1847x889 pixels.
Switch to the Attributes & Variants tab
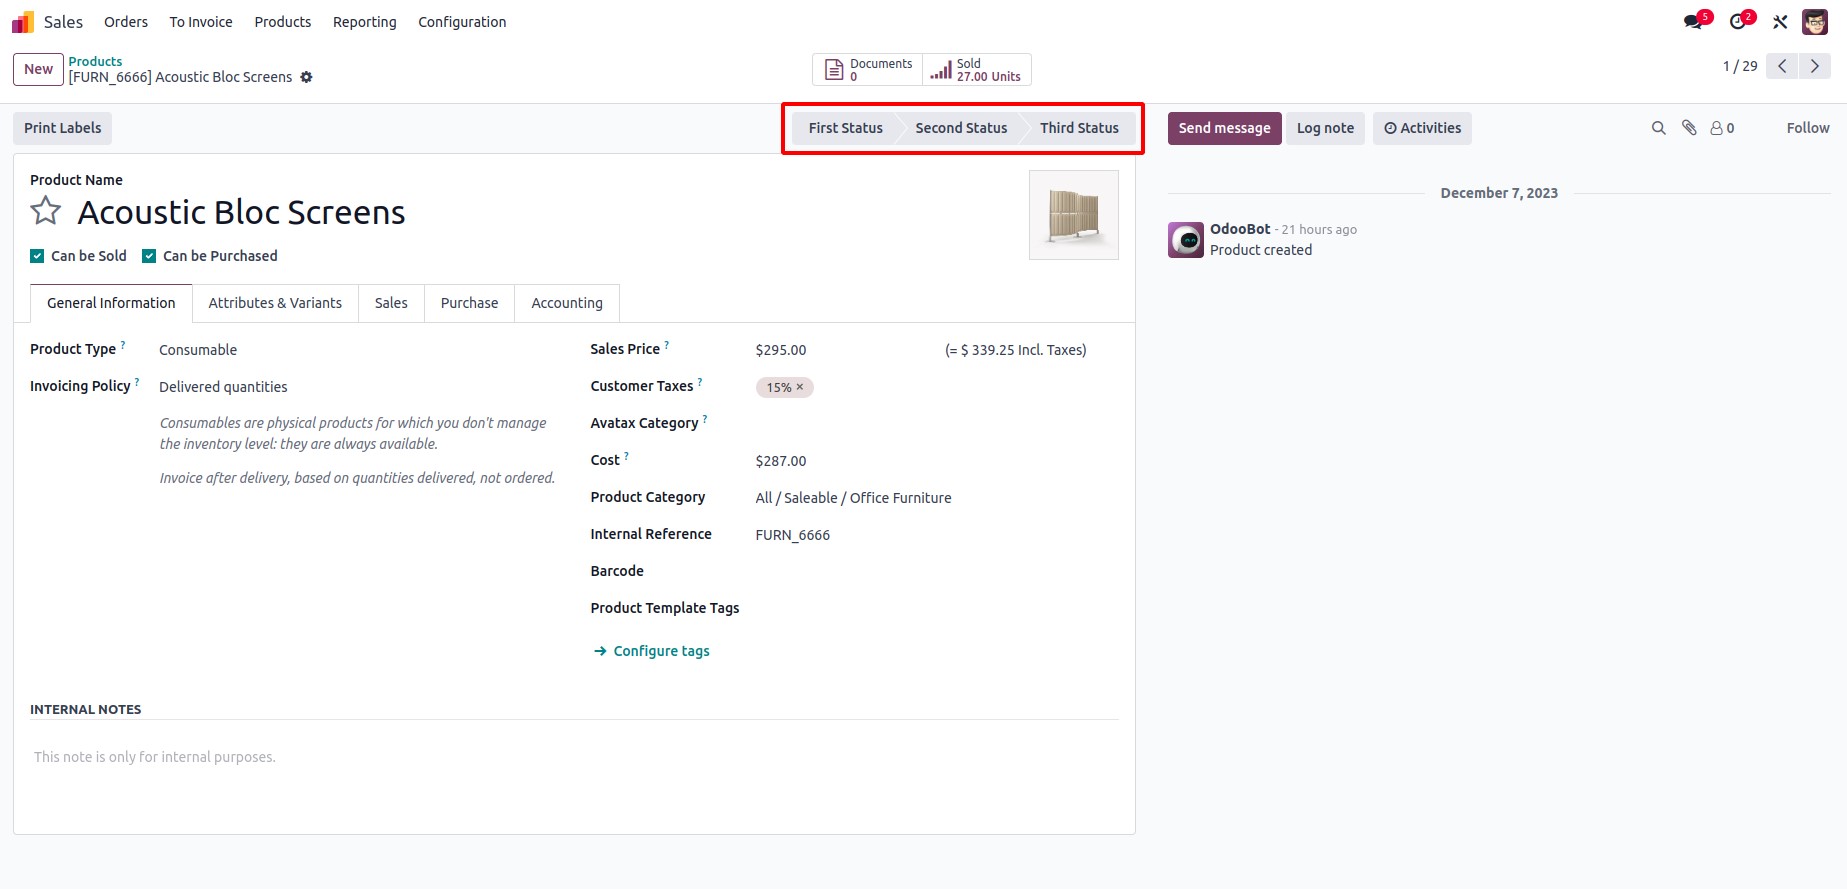[275, 303]
